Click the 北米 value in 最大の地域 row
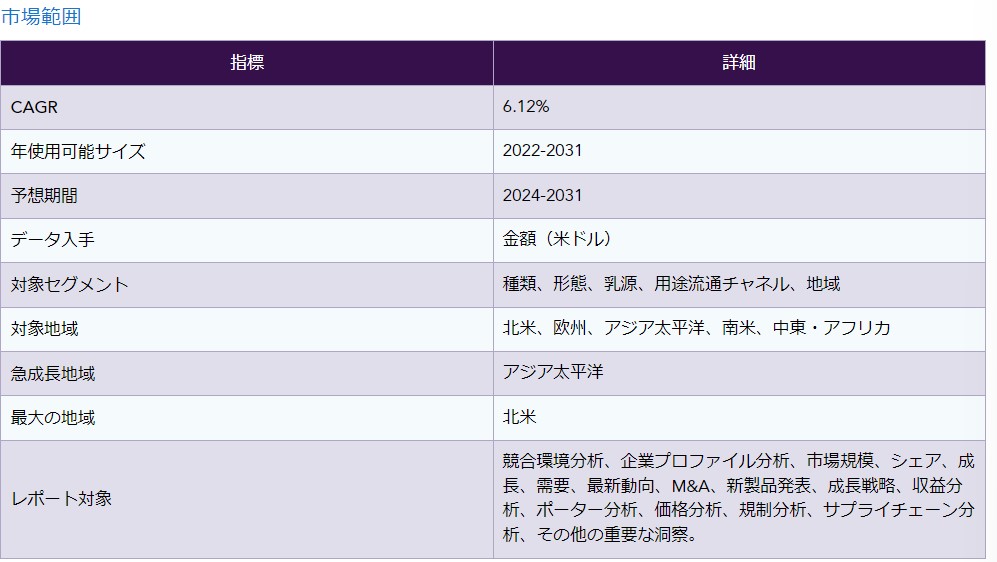This screenshot has height=562, width=997. click(519, 417)
